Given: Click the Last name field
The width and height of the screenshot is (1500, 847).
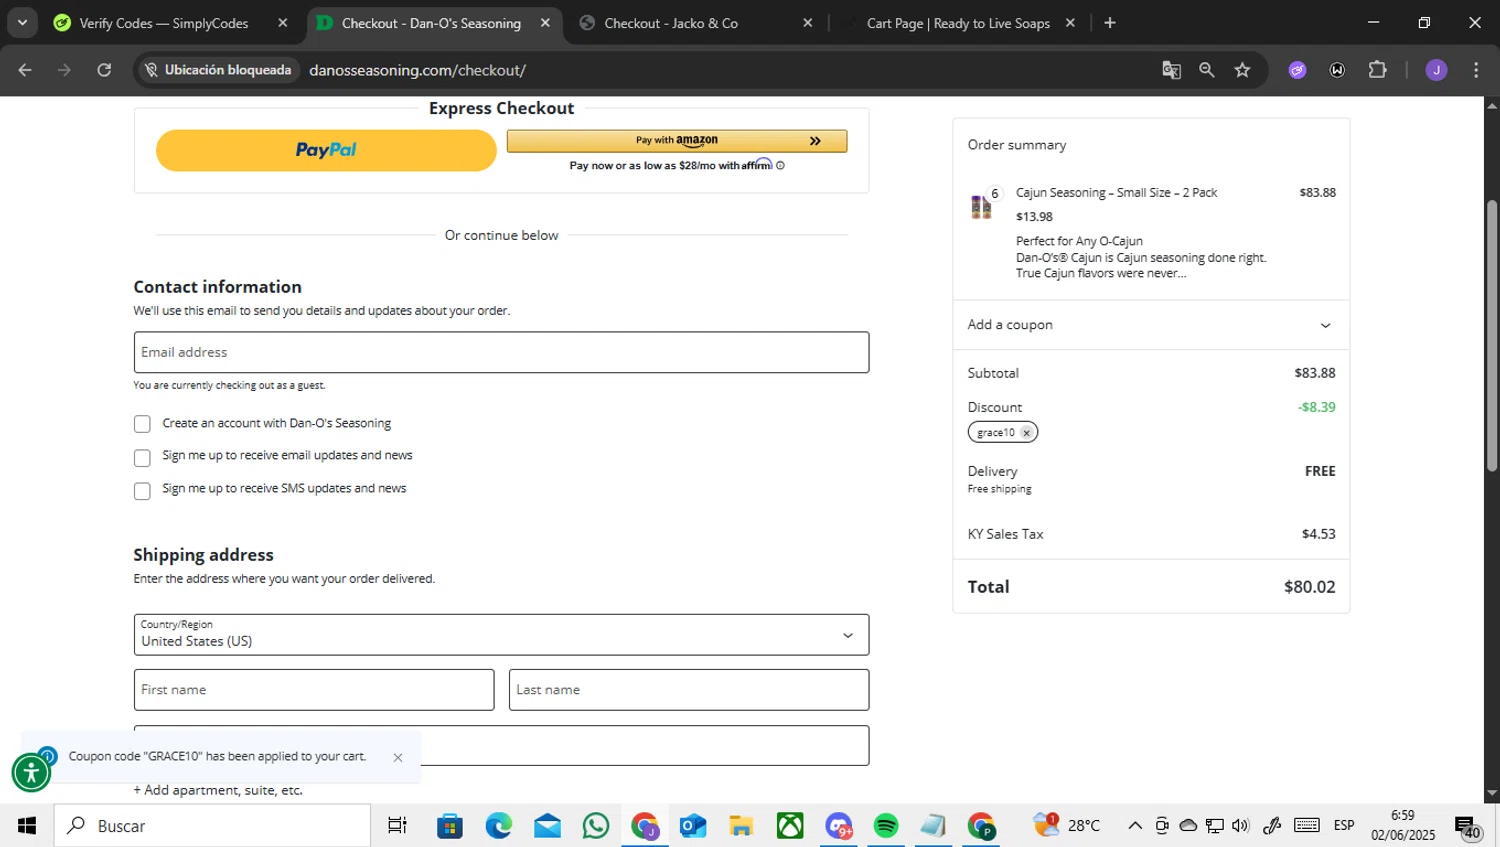Looking at the screenshot, I should pos(689,690).
